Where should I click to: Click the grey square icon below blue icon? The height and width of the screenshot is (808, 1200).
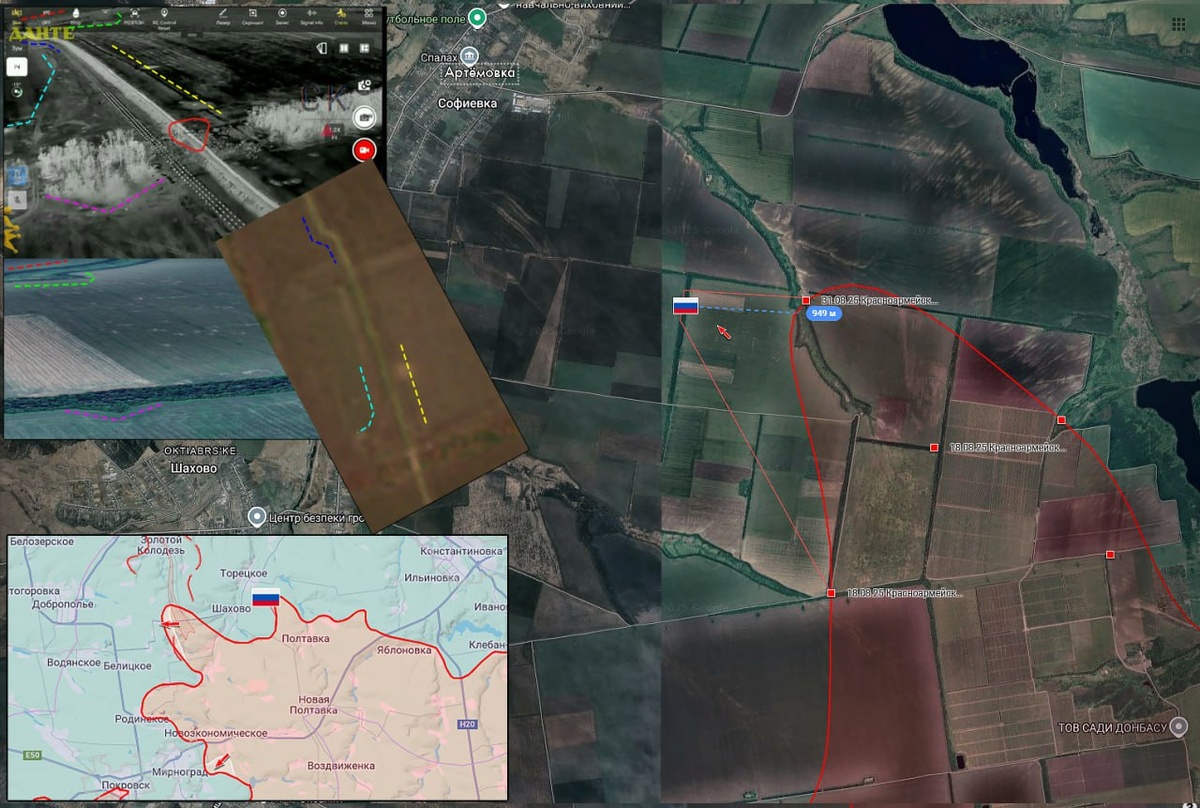click(x=17, y=199)
